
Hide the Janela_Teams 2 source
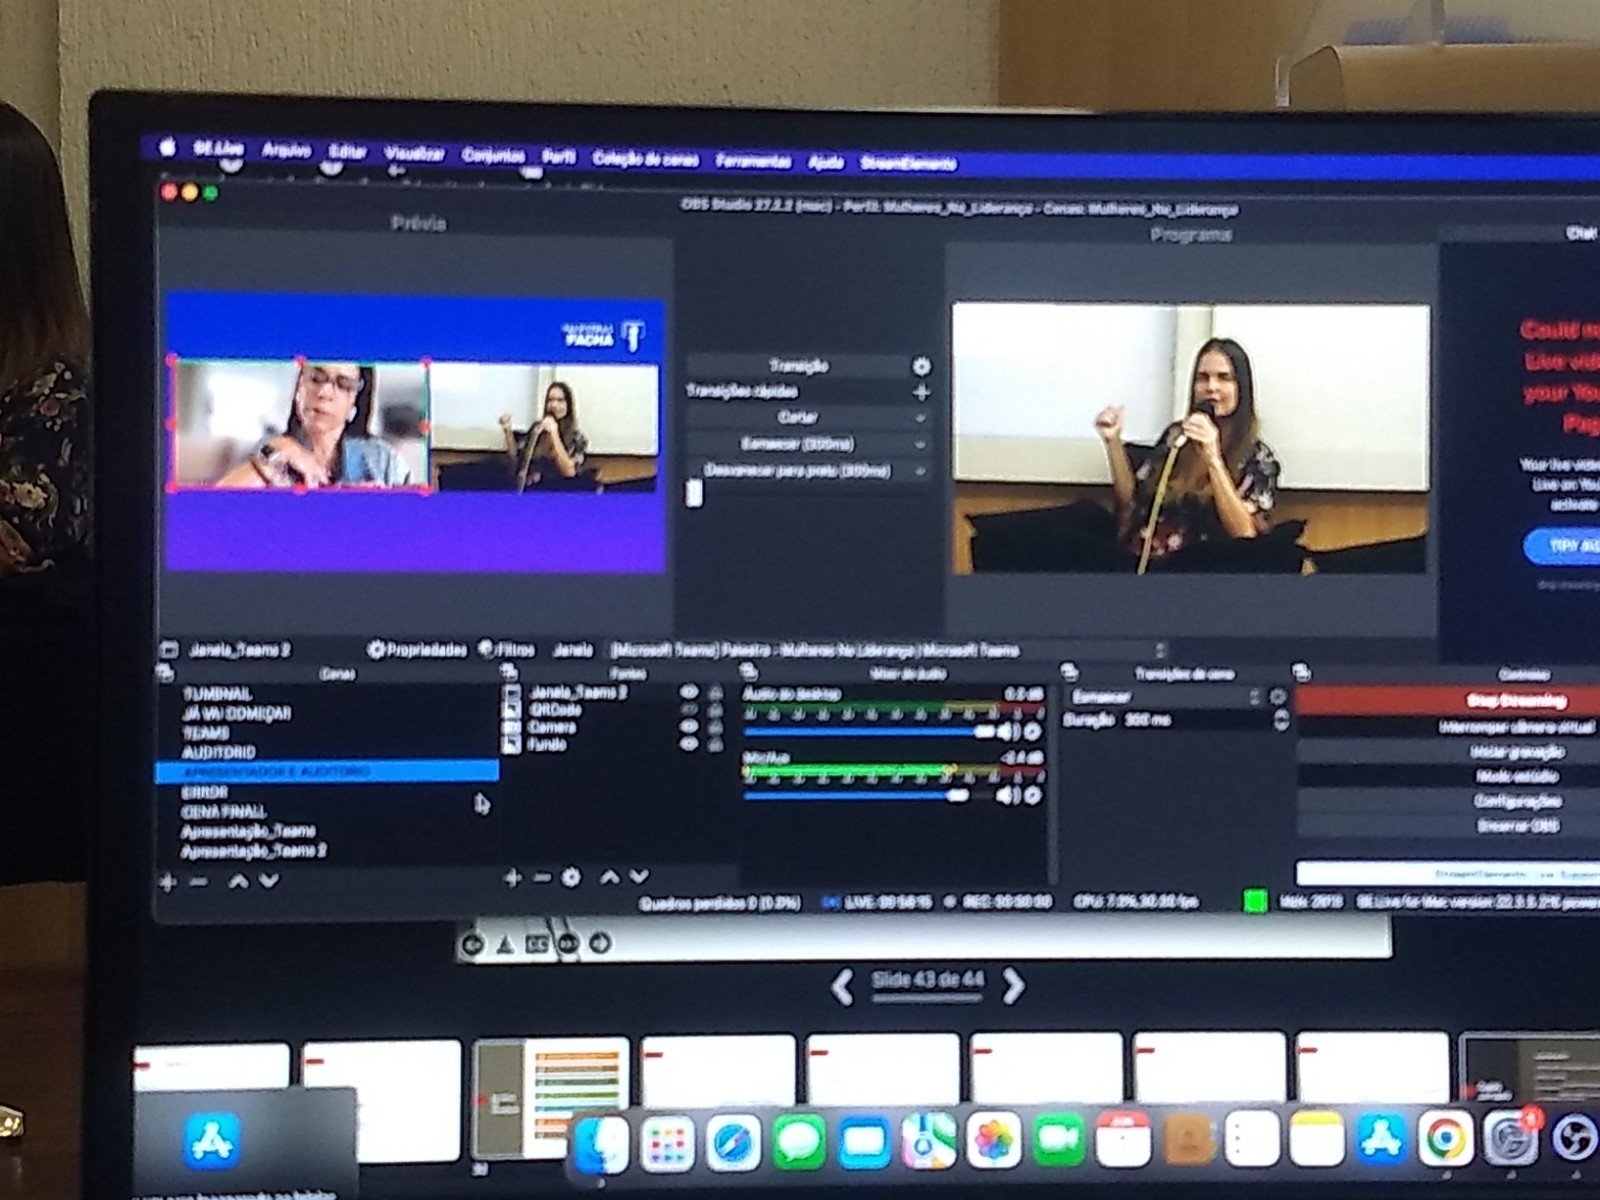pos(689,692)
